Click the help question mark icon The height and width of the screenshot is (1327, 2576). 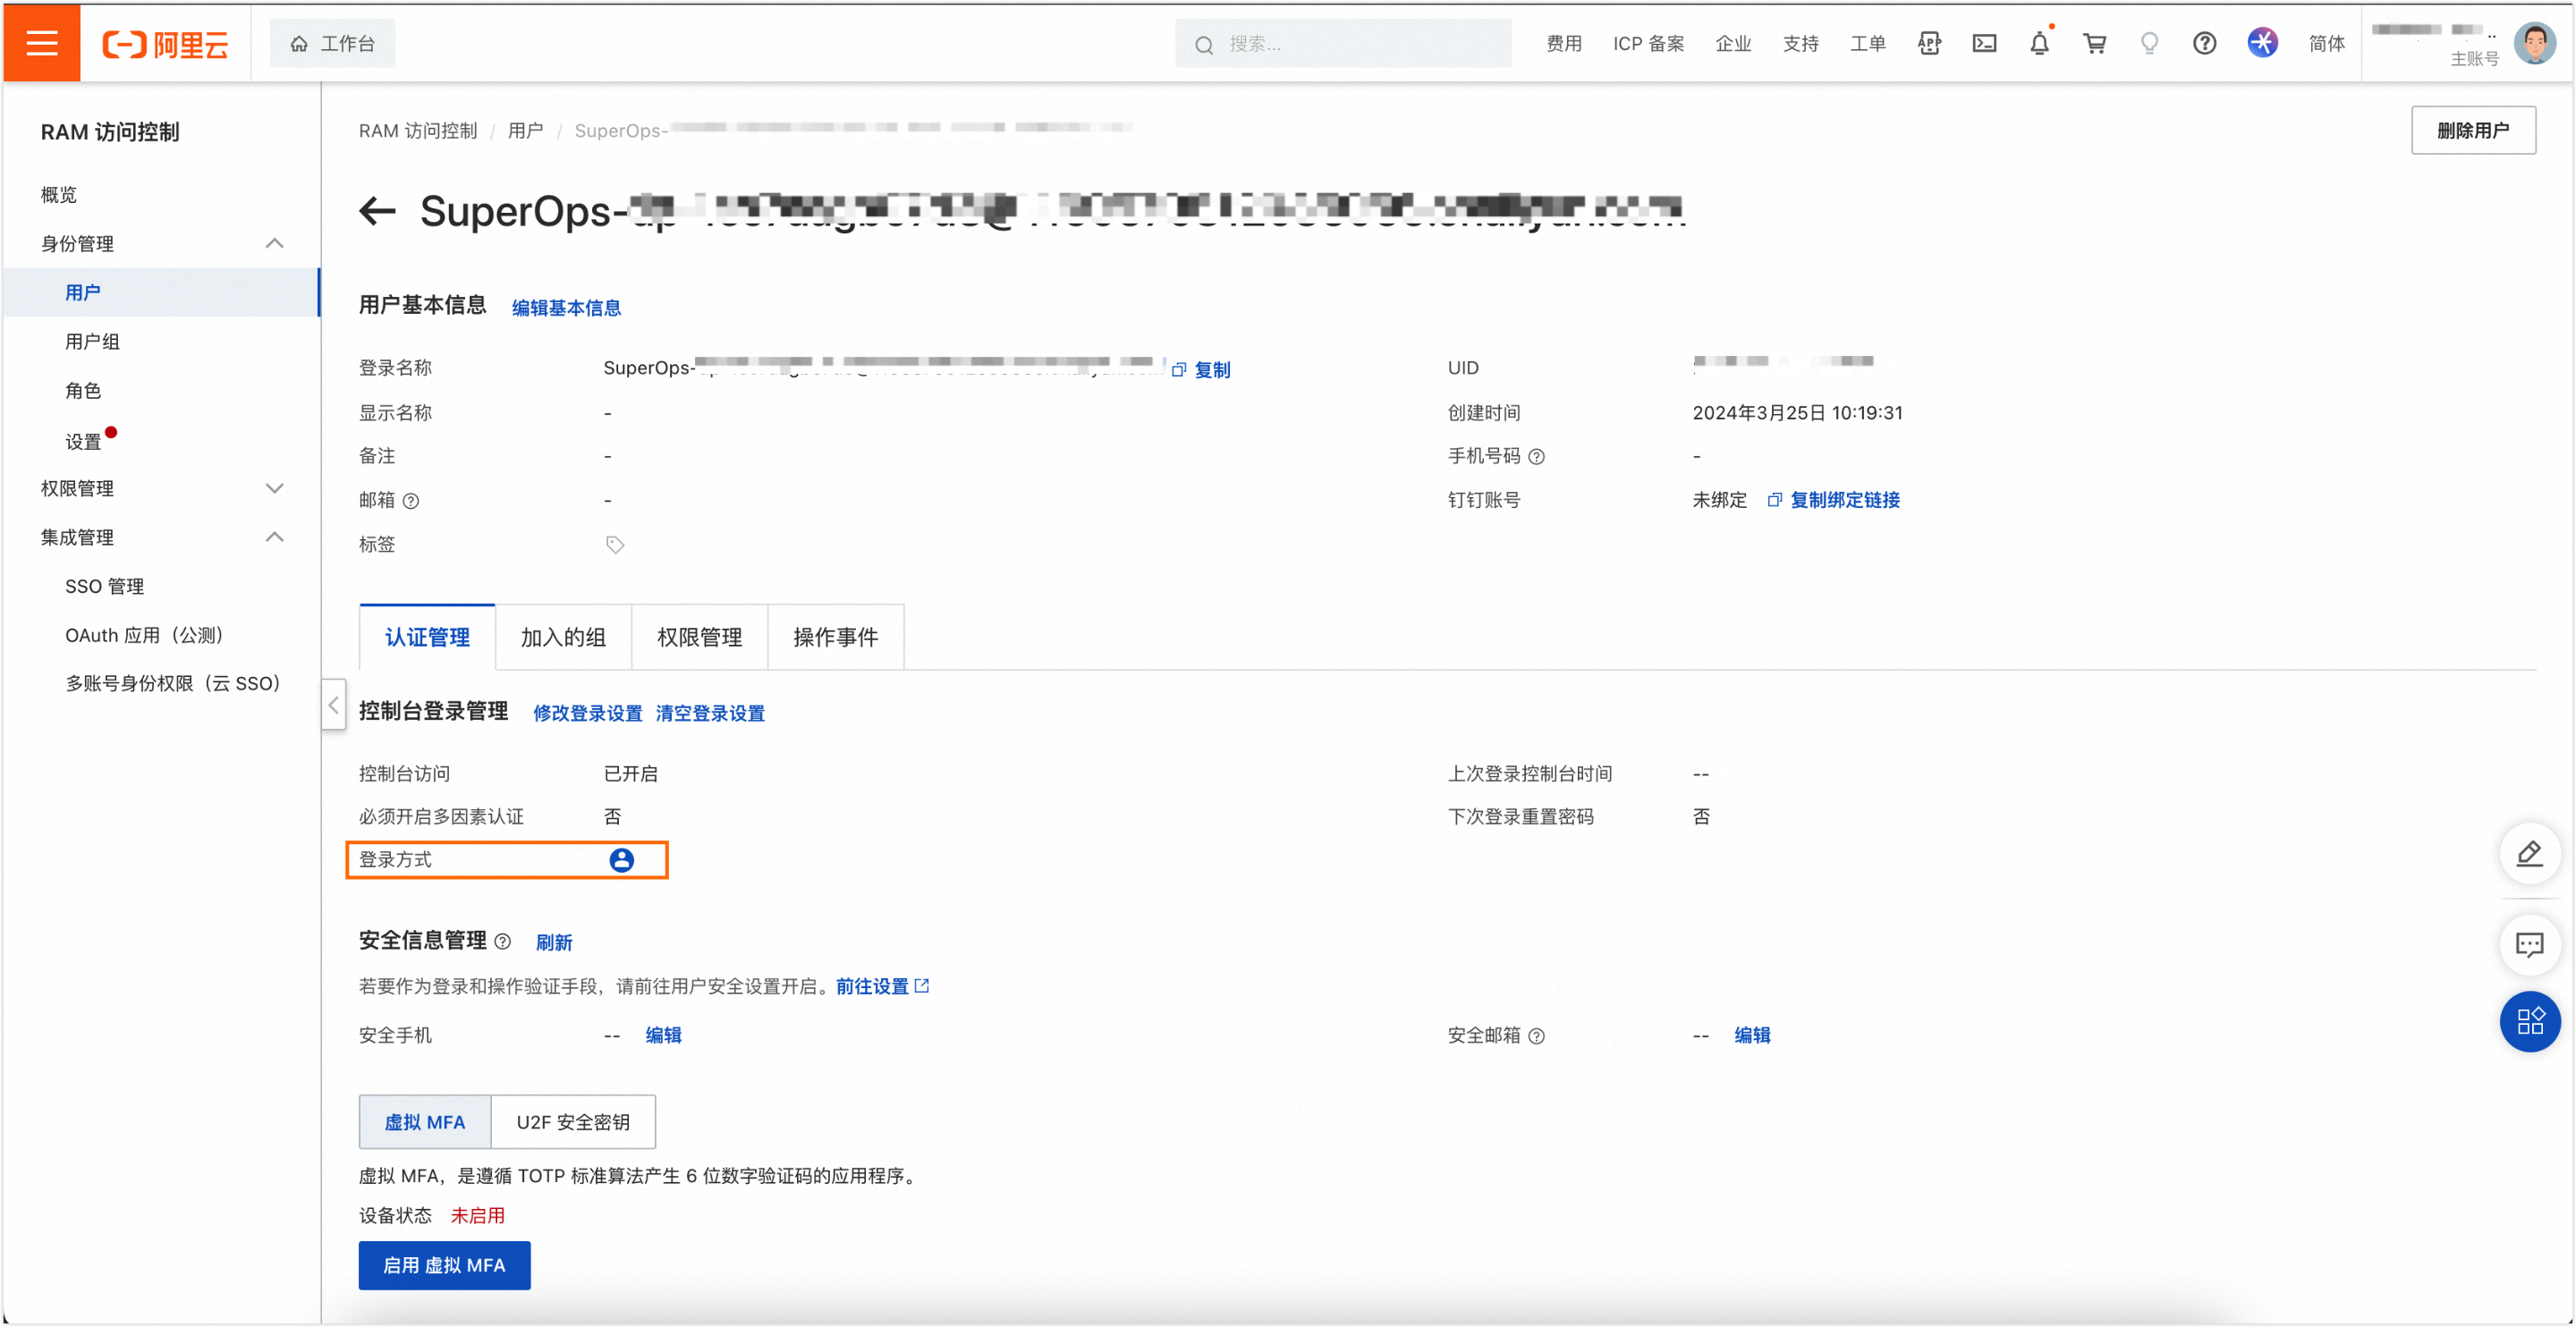pyautogui.click(x=2204, y=43)
